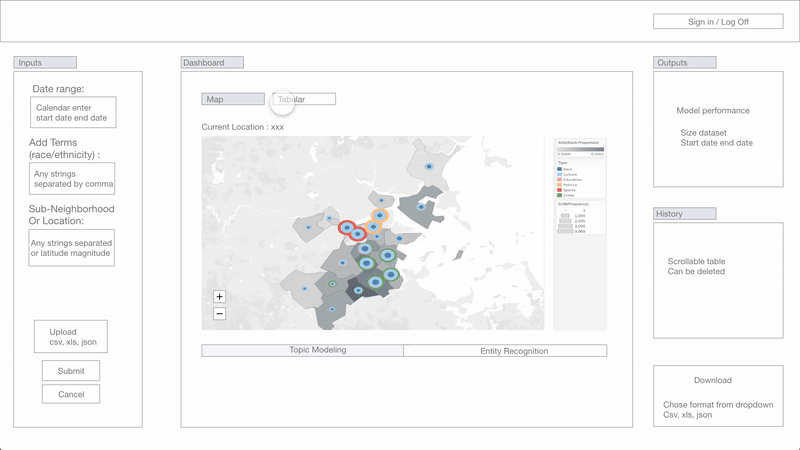Click the Upload csv, xls, json button
Viewport: 800px width, 450px height.
pyautogui.click(x=71, y=337)
